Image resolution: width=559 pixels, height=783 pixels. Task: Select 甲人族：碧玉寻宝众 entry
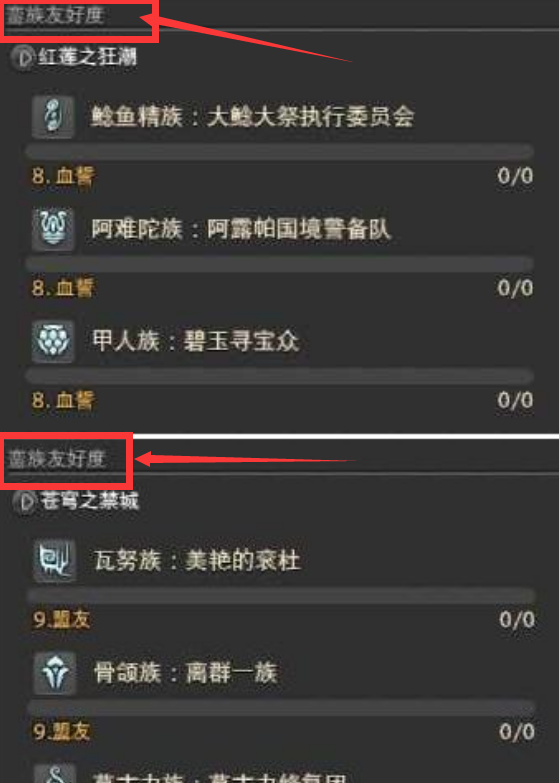click(x=196, y=342)
